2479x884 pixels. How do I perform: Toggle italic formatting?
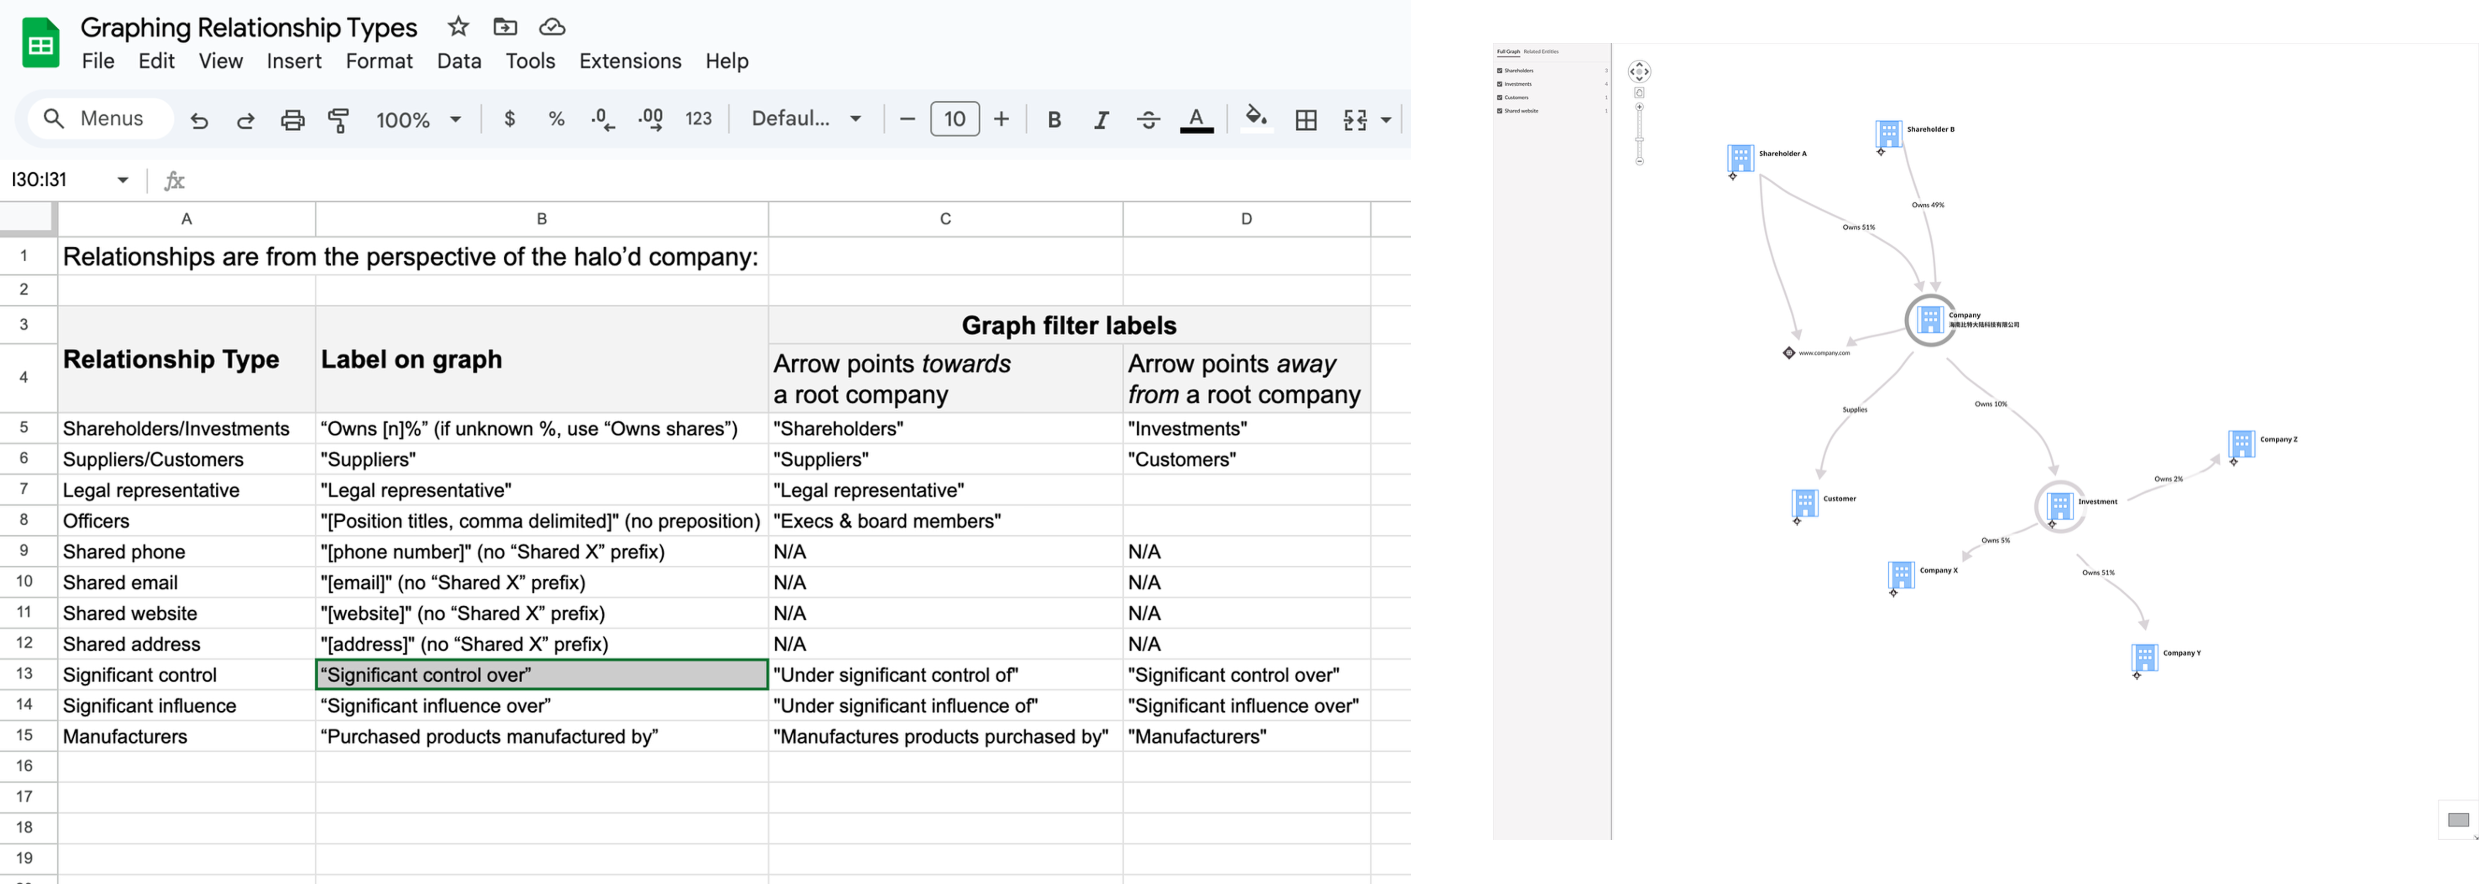tap(1101, 120)
